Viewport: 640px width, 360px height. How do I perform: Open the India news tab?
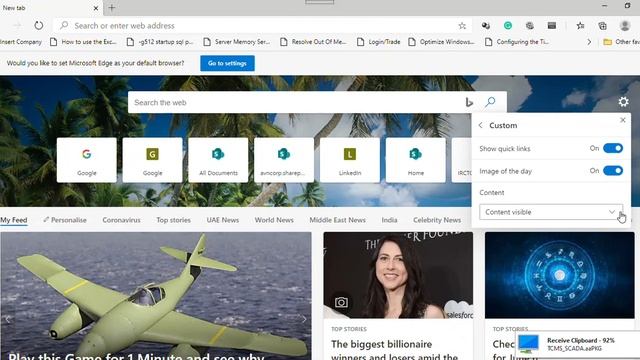[389, 220]
